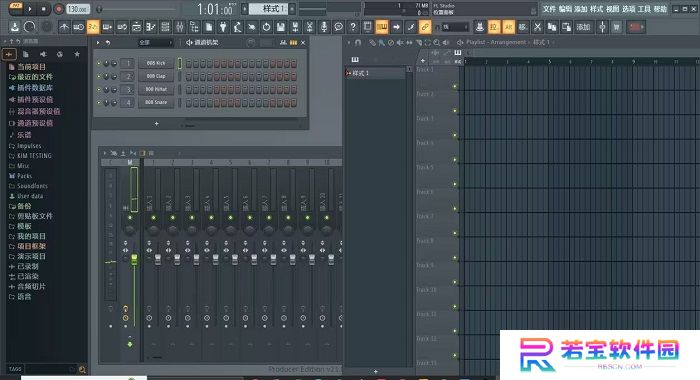Click the microphone recording icon
The height and width of the screenshot is (380, 700).
pyautogui.click(x=324, y=27)
